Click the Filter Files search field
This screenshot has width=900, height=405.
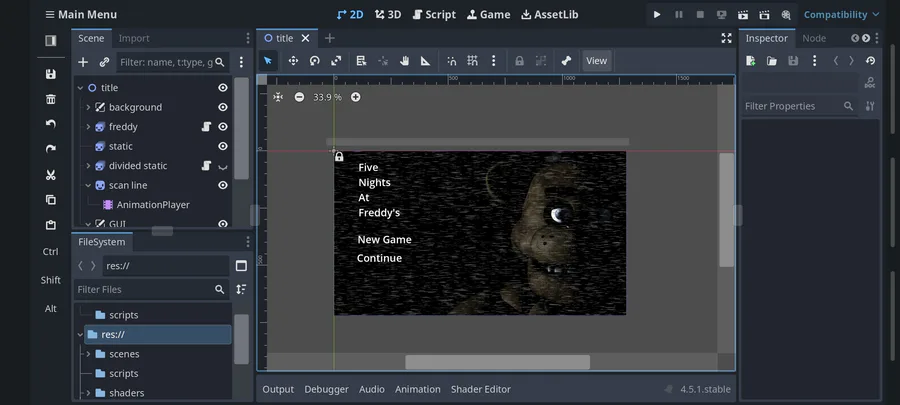point(152,290)
